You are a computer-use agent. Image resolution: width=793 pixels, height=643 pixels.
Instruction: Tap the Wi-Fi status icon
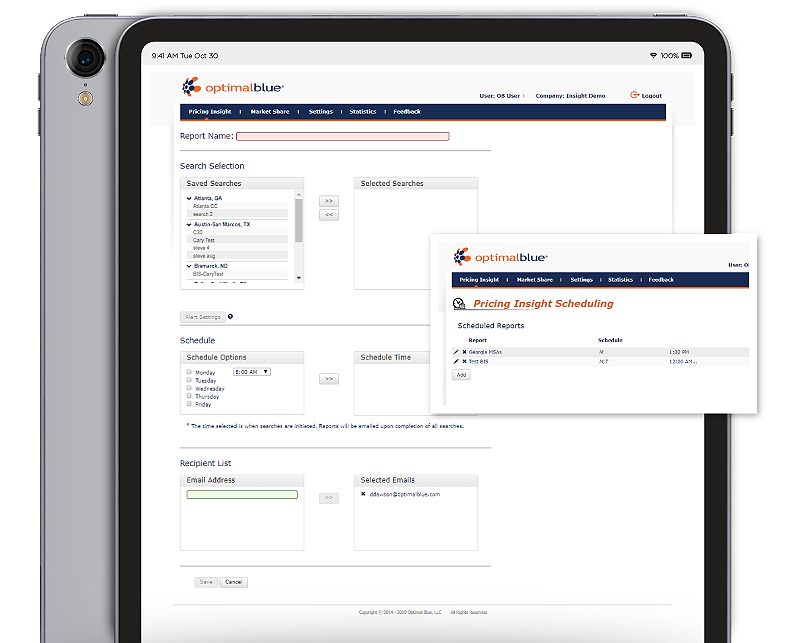point(653,55)
